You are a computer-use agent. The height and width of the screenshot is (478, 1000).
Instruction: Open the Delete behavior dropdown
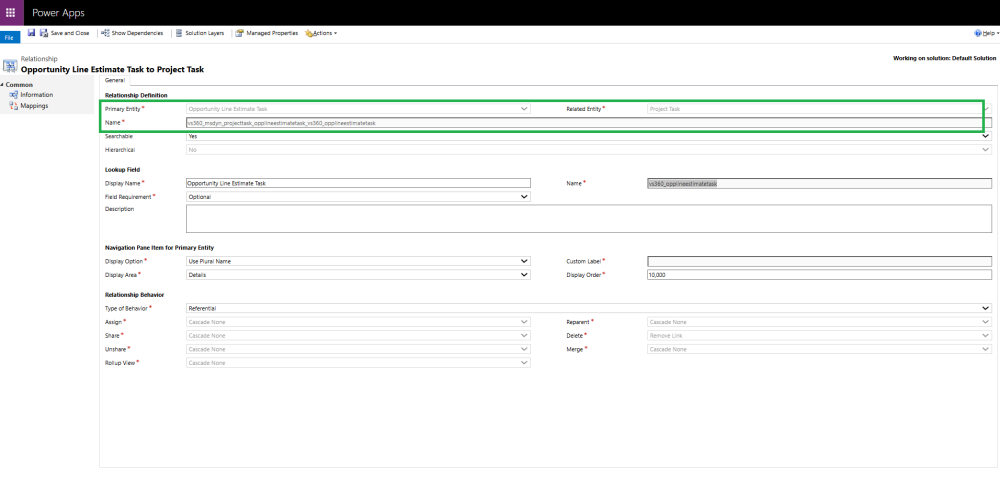coord(819,335)
